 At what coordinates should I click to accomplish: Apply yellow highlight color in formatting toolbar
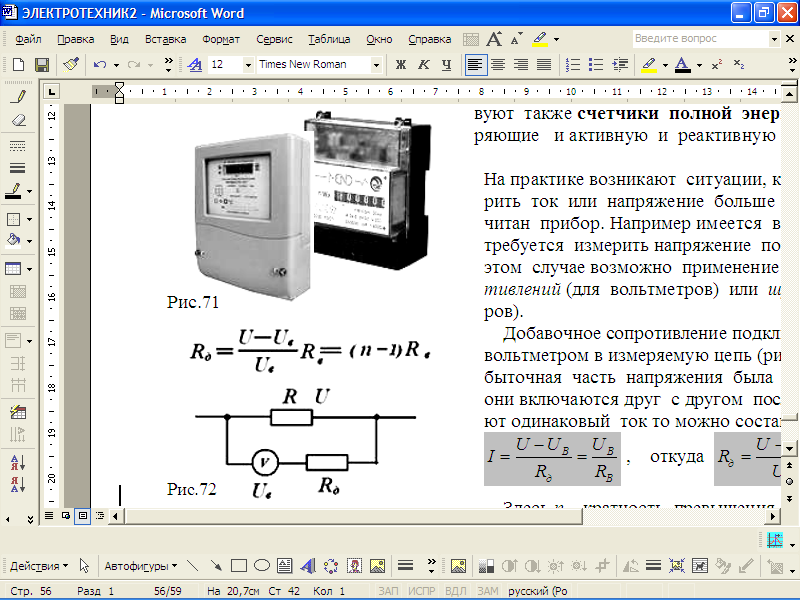(x=649, y=65)
